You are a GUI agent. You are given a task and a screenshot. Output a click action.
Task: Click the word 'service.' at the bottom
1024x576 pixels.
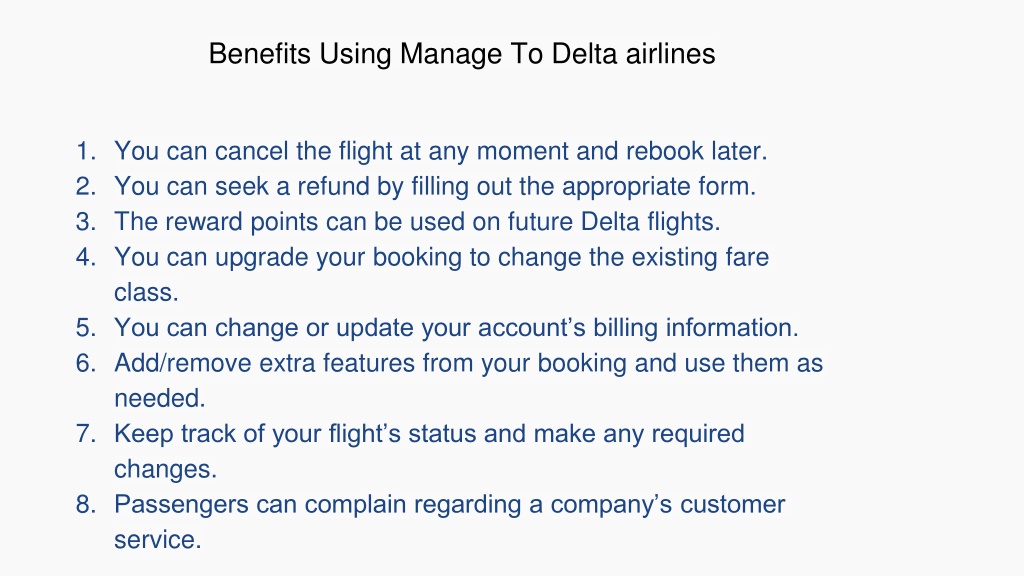[x=157, y=539]
